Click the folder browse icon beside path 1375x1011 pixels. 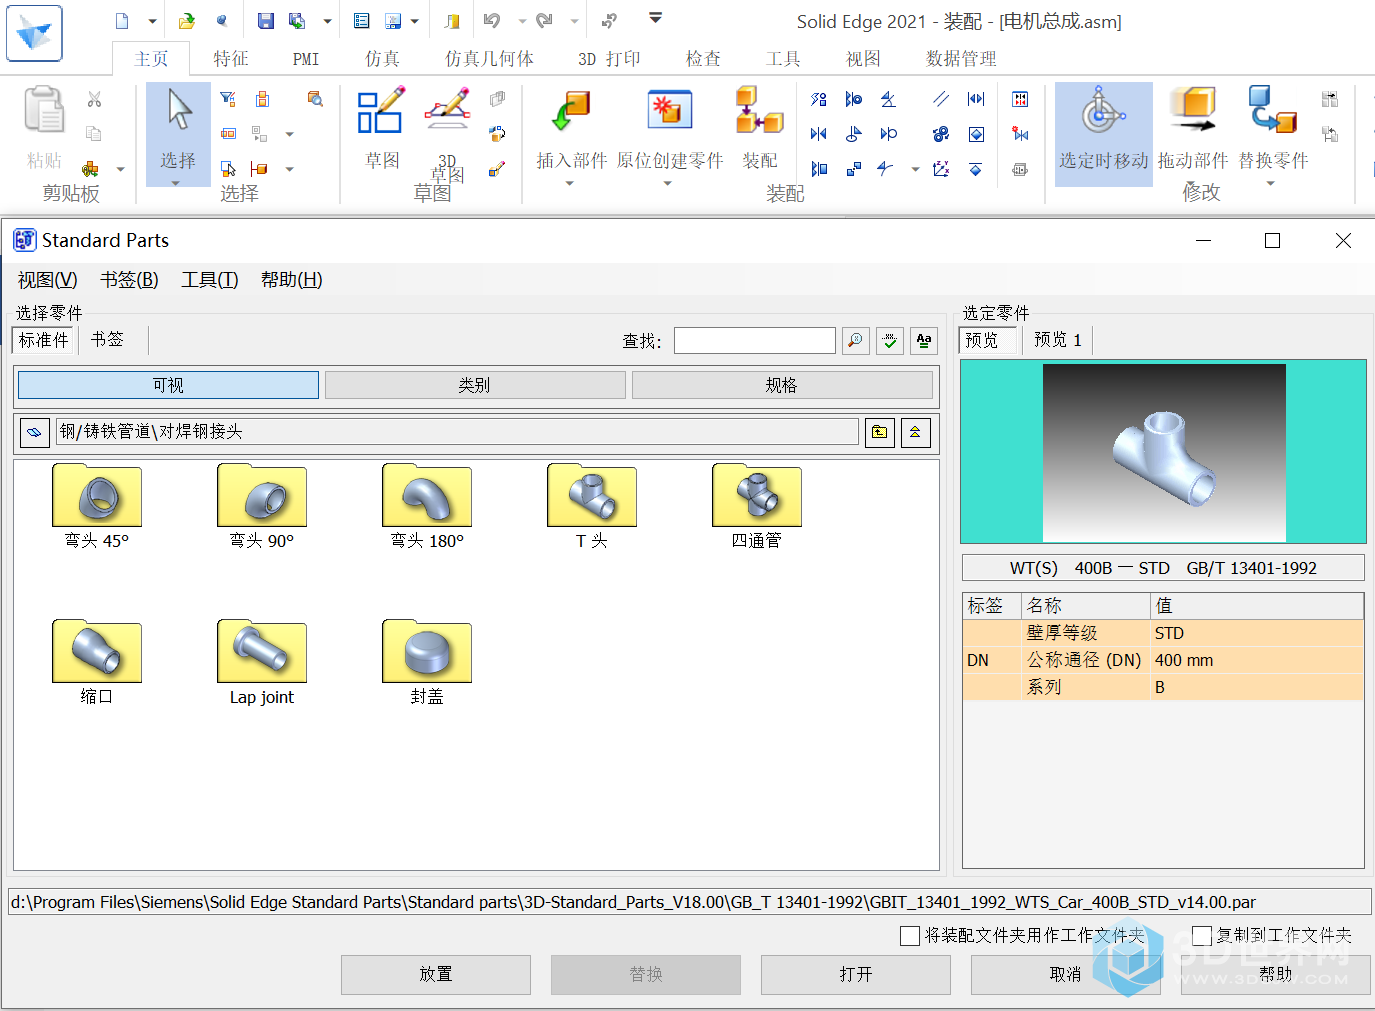[879, 432]
